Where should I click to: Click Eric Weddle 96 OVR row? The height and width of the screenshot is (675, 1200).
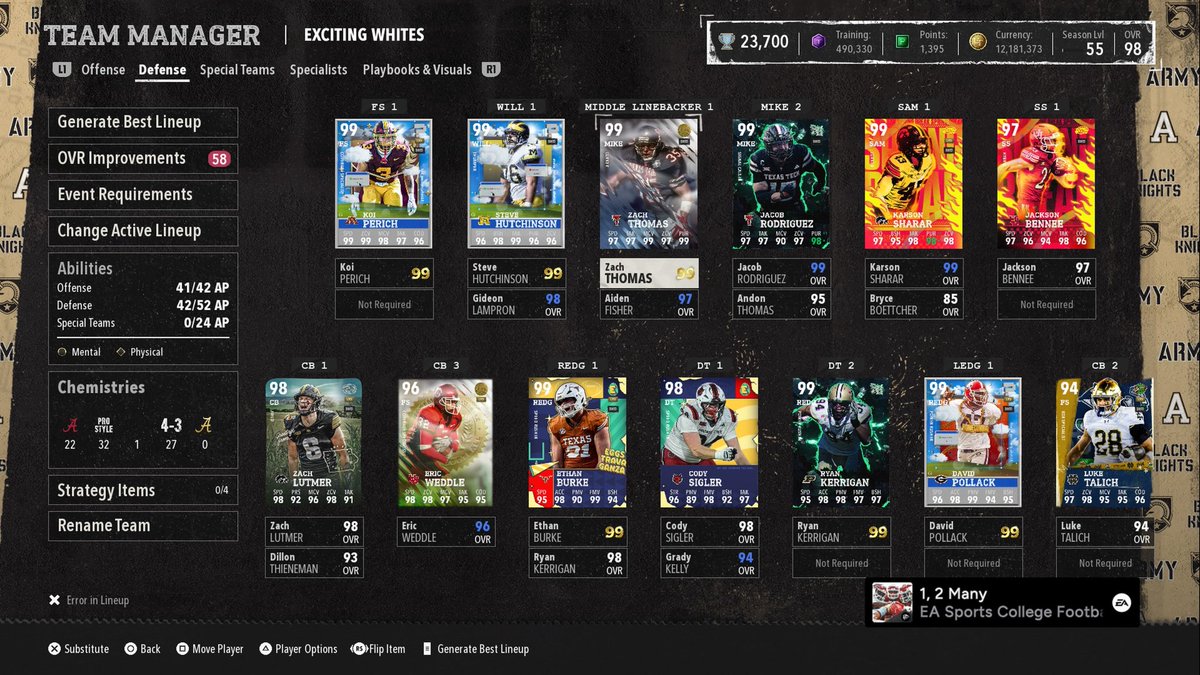(x=446, y=532)
